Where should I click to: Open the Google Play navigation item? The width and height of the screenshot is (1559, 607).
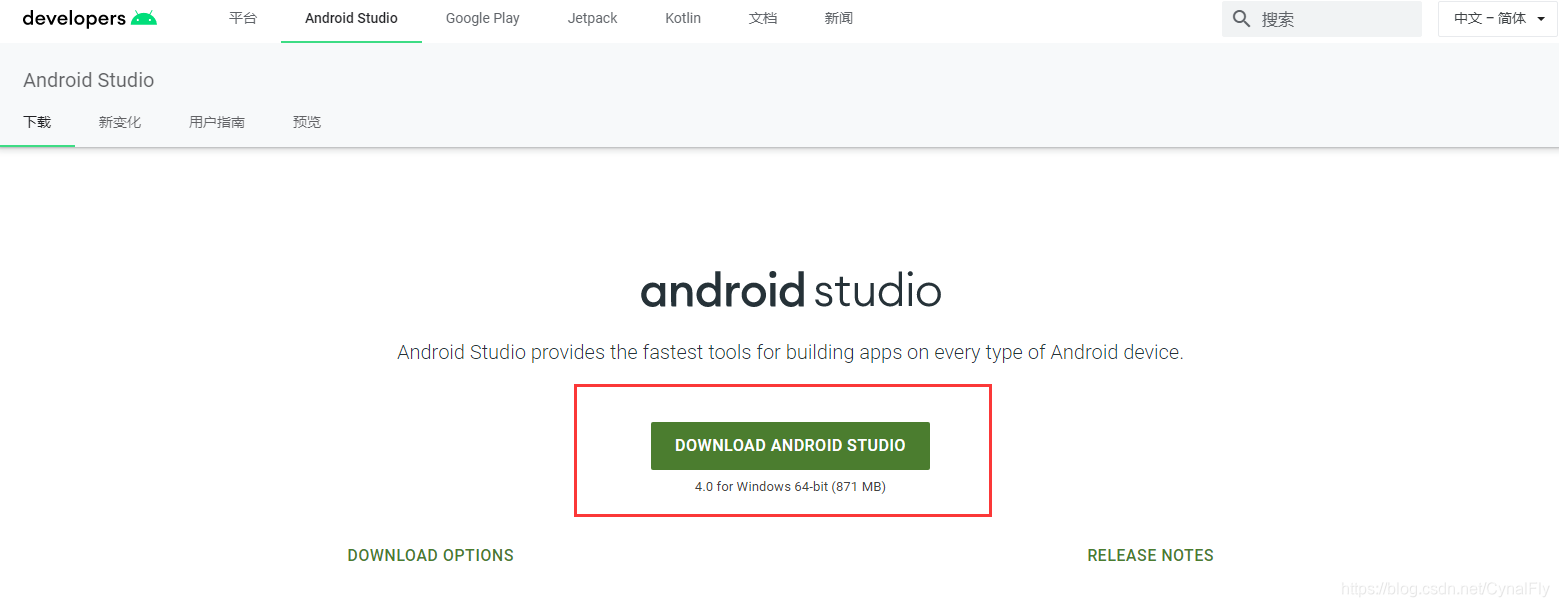pyautogui.click(x=483, y=18)
